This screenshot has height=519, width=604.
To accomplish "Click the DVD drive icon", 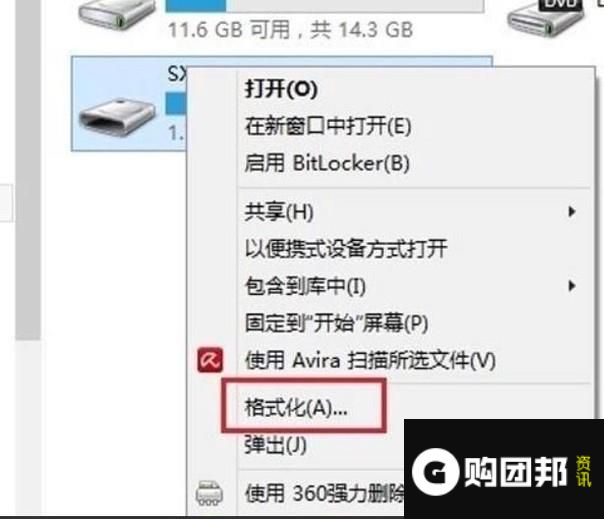I will click(x=545, y=17).
